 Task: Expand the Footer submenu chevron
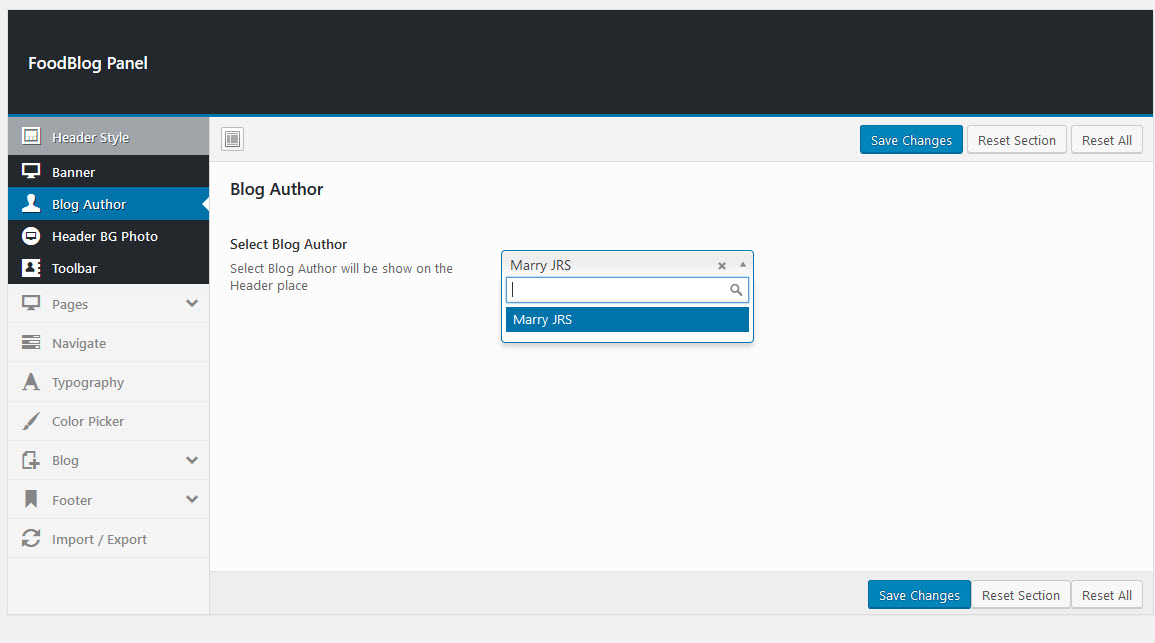click(x=192, y=499)
